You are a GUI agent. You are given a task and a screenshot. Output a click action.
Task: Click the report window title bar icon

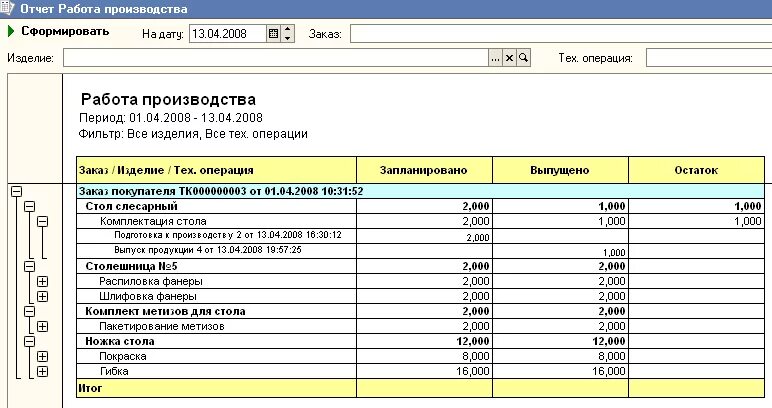pyautogui.click(x=7, y=8)
